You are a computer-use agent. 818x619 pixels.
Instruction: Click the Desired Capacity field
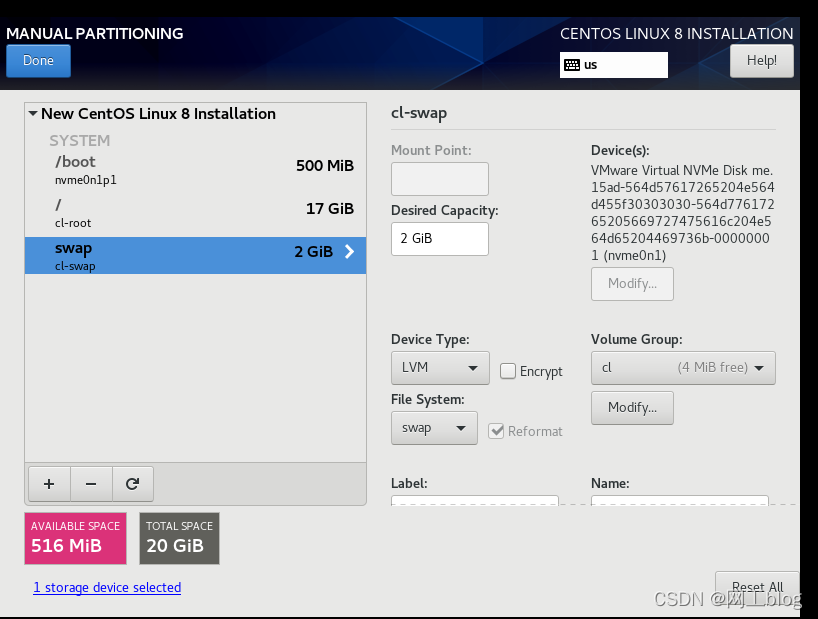point(440,239)
